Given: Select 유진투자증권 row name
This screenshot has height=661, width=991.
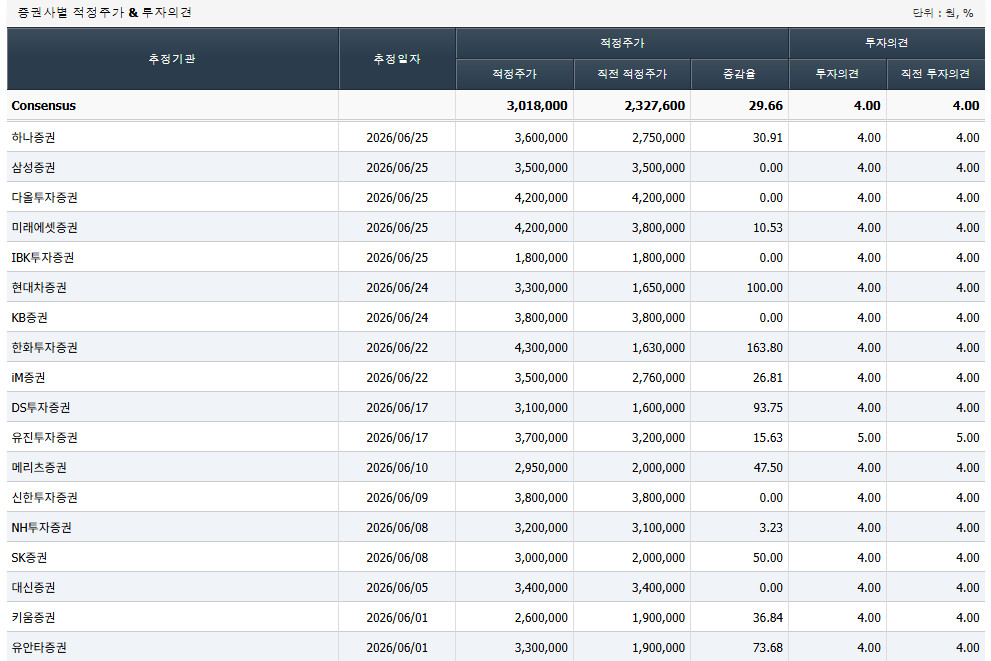Looking at the screenshot, I should pyautogui.click(x=44, y=437).
